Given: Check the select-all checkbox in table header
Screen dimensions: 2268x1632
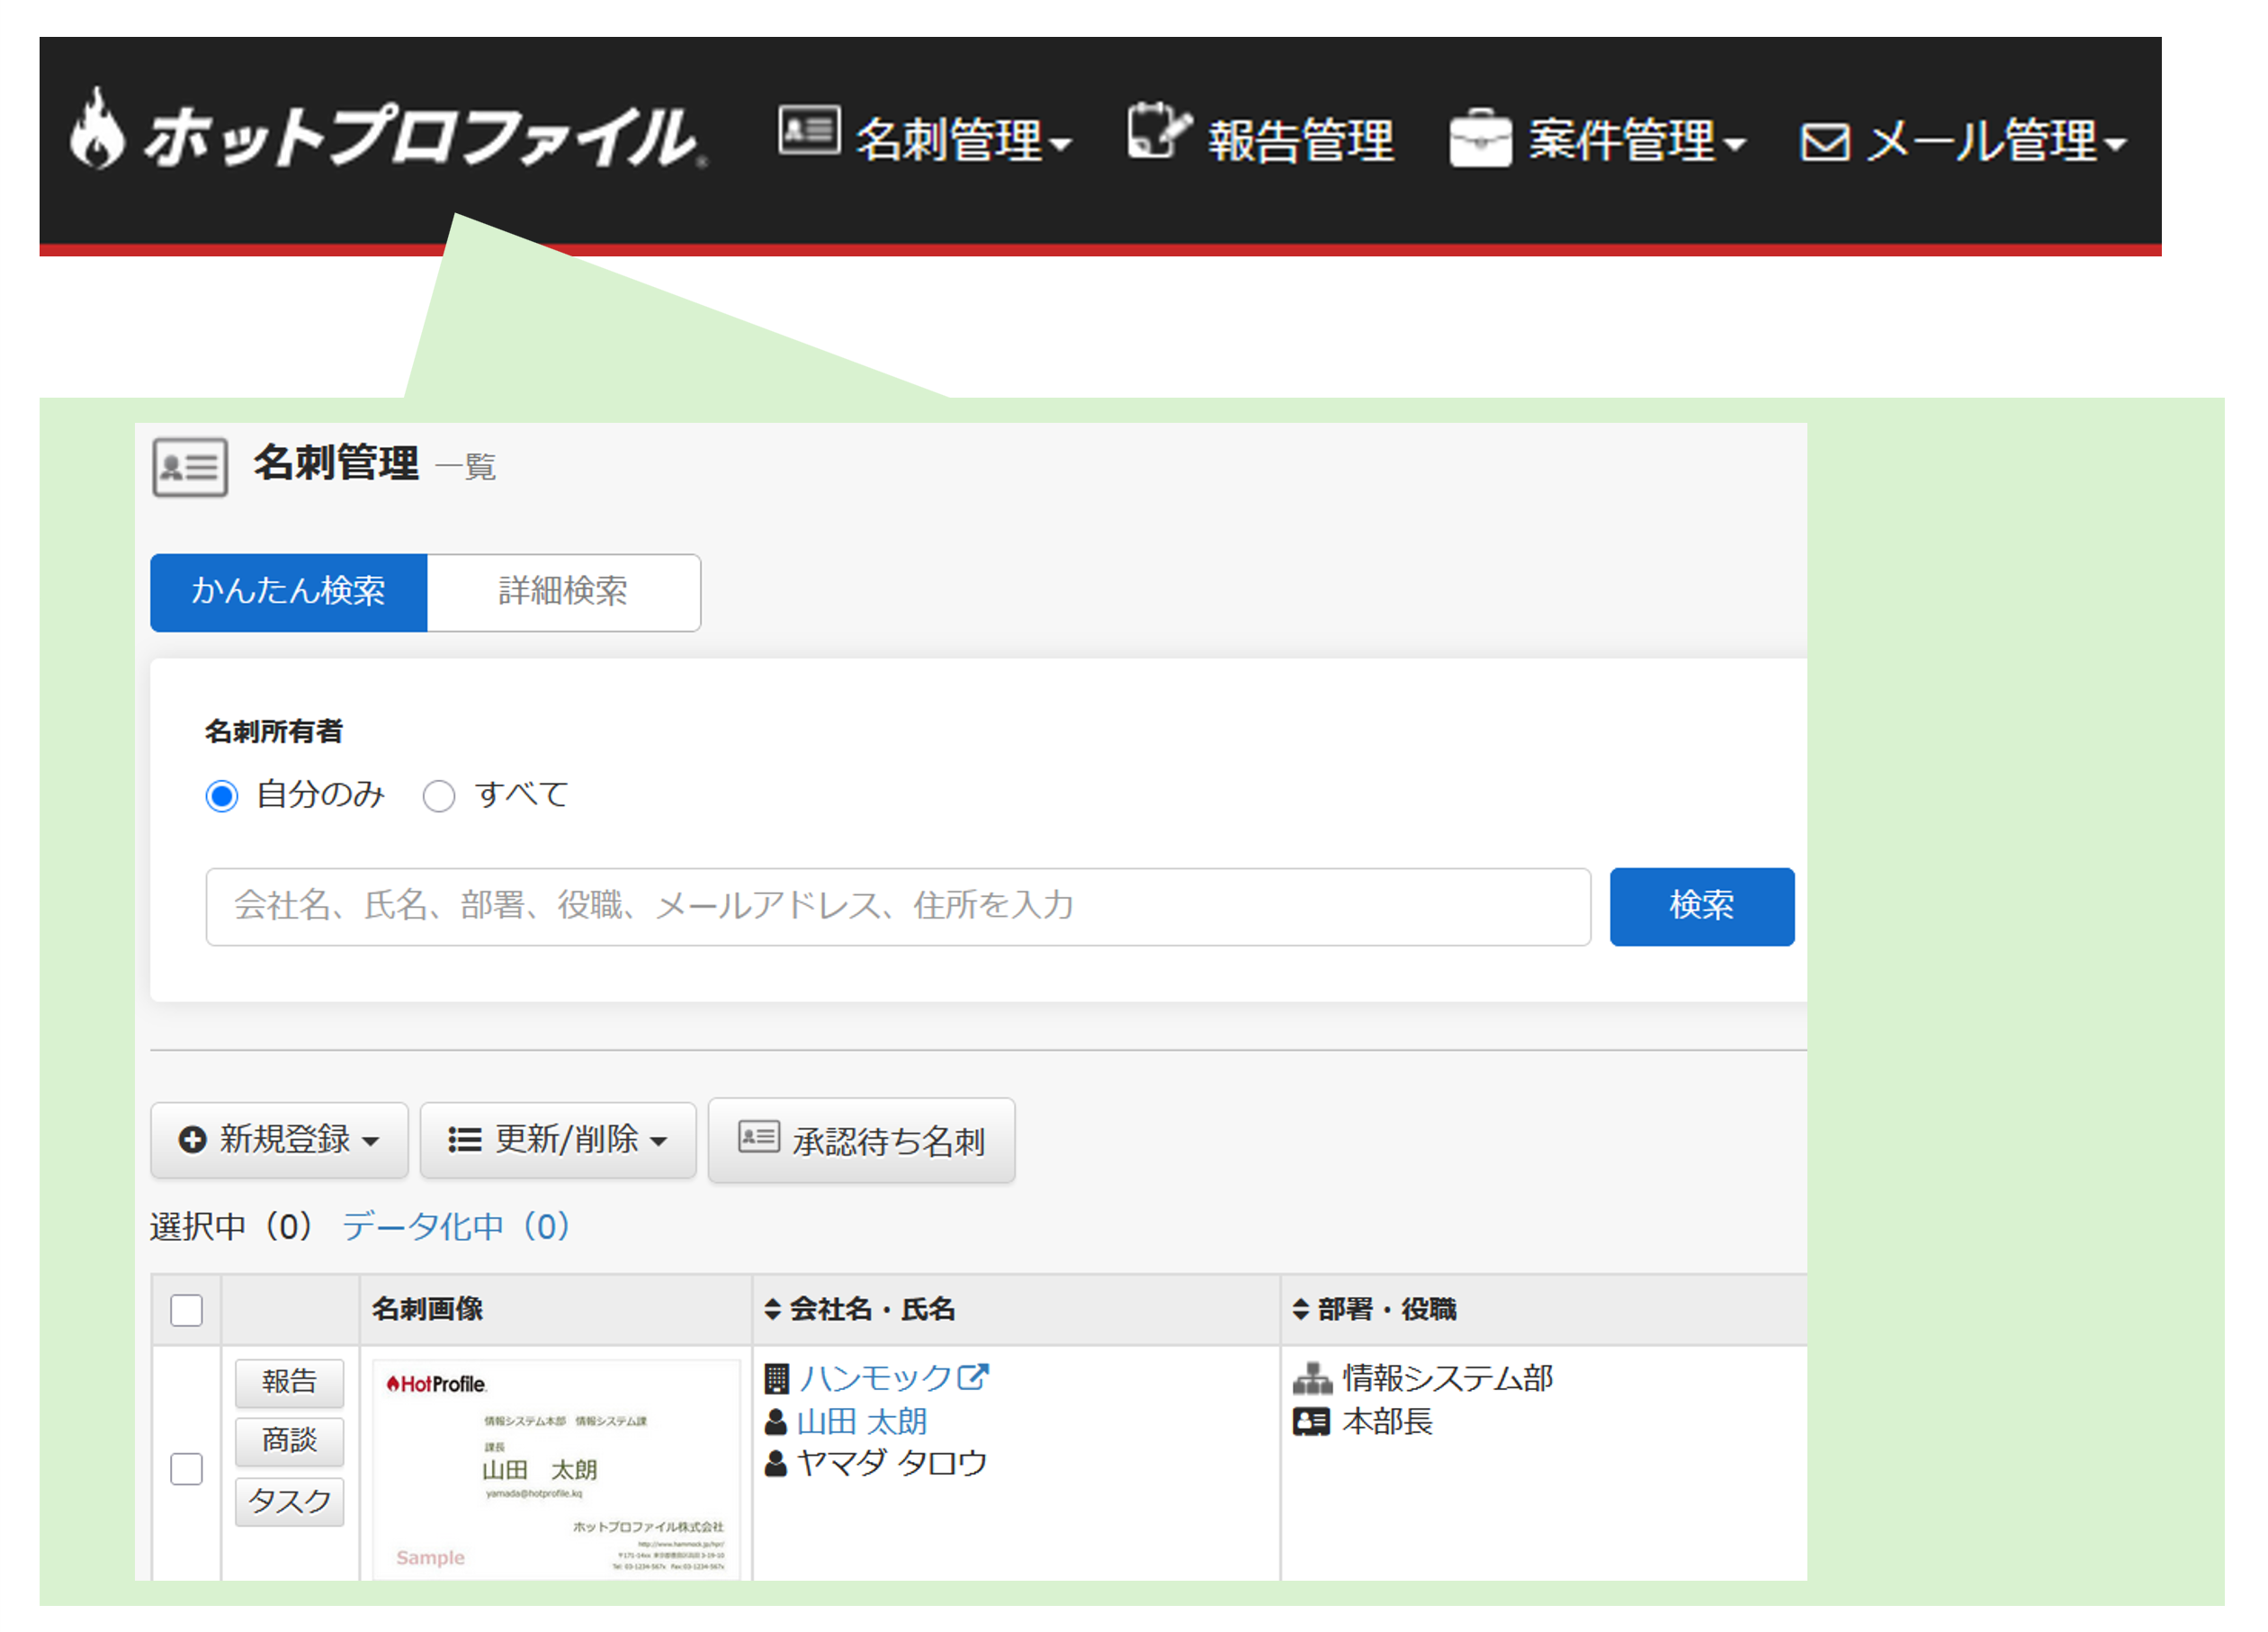Looking at the screenshot, I should coord(186,1309).
